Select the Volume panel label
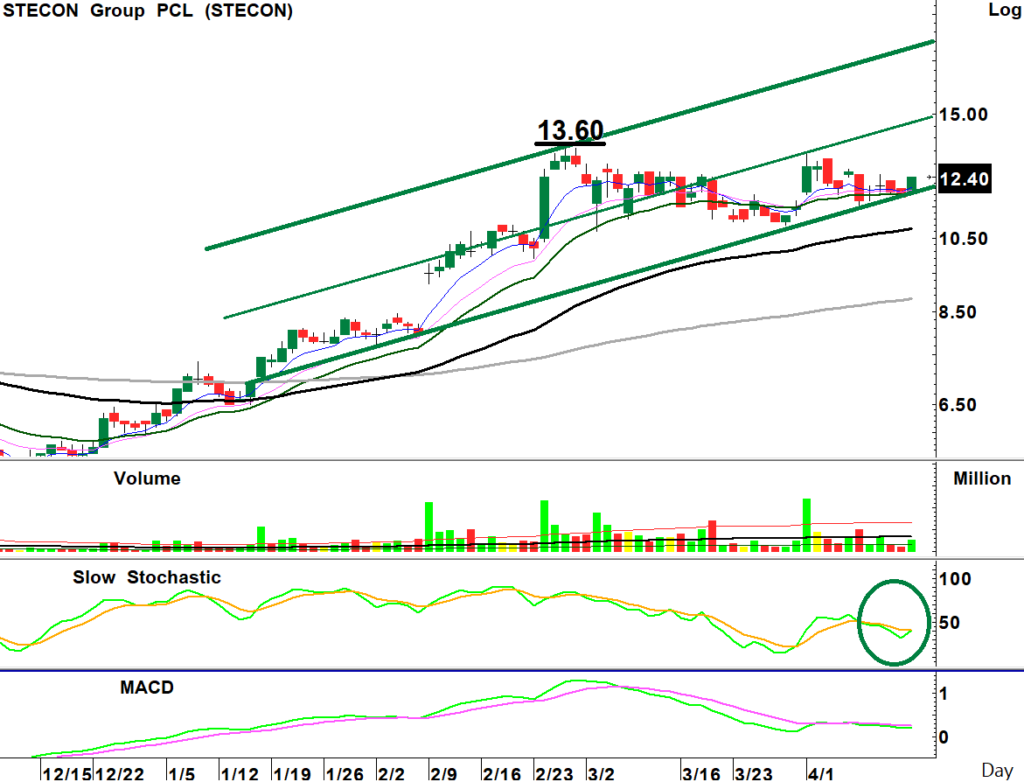The width and height of the screenshot is (1024, 782). tap(147, 479)
